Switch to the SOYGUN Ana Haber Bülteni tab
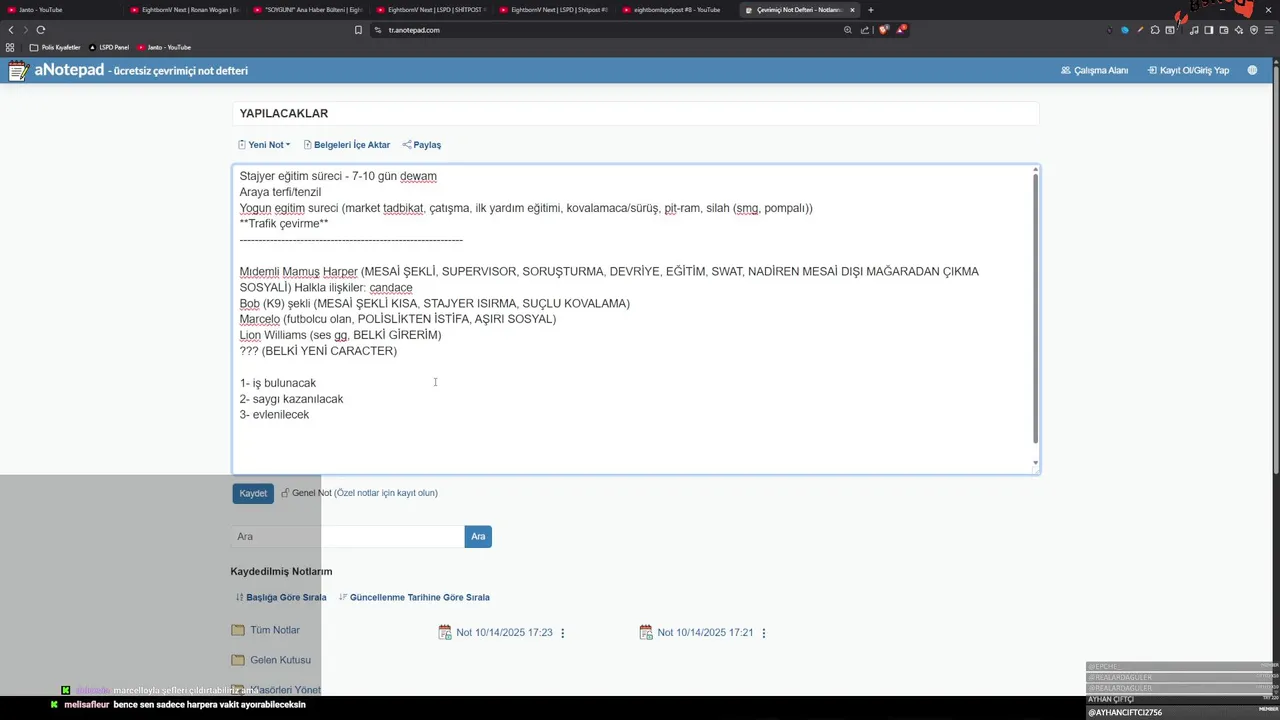Viewport: 1280px width, 720px height. 308,10
